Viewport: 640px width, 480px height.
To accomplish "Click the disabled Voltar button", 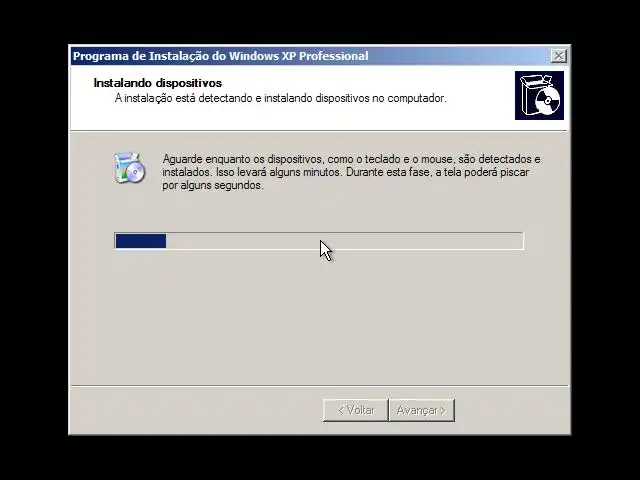I will 356,410.
